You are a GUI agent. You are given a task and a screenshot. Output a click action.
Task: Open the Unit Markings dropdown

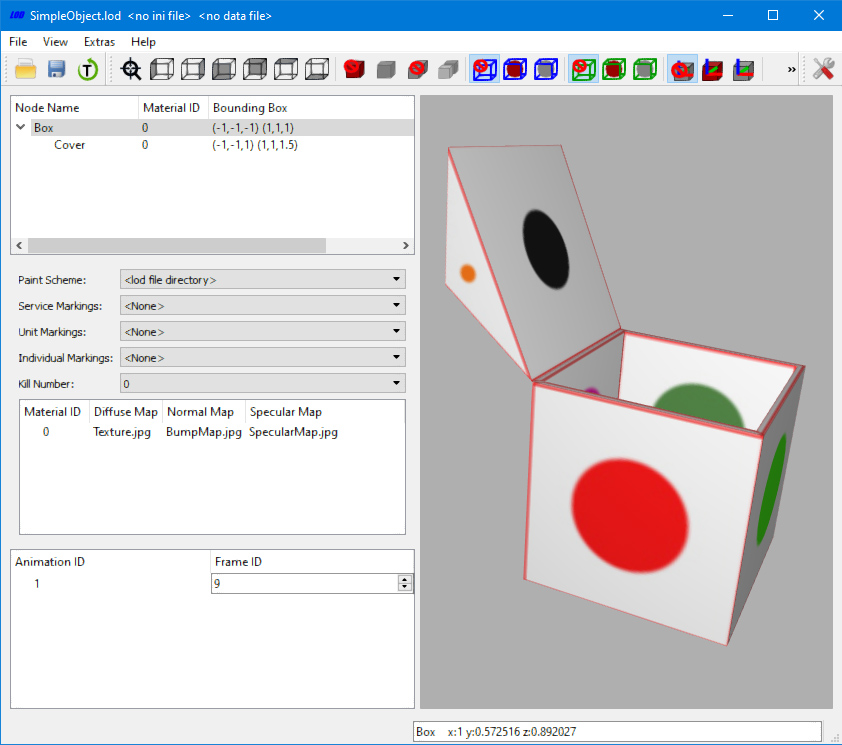[263, 331]
